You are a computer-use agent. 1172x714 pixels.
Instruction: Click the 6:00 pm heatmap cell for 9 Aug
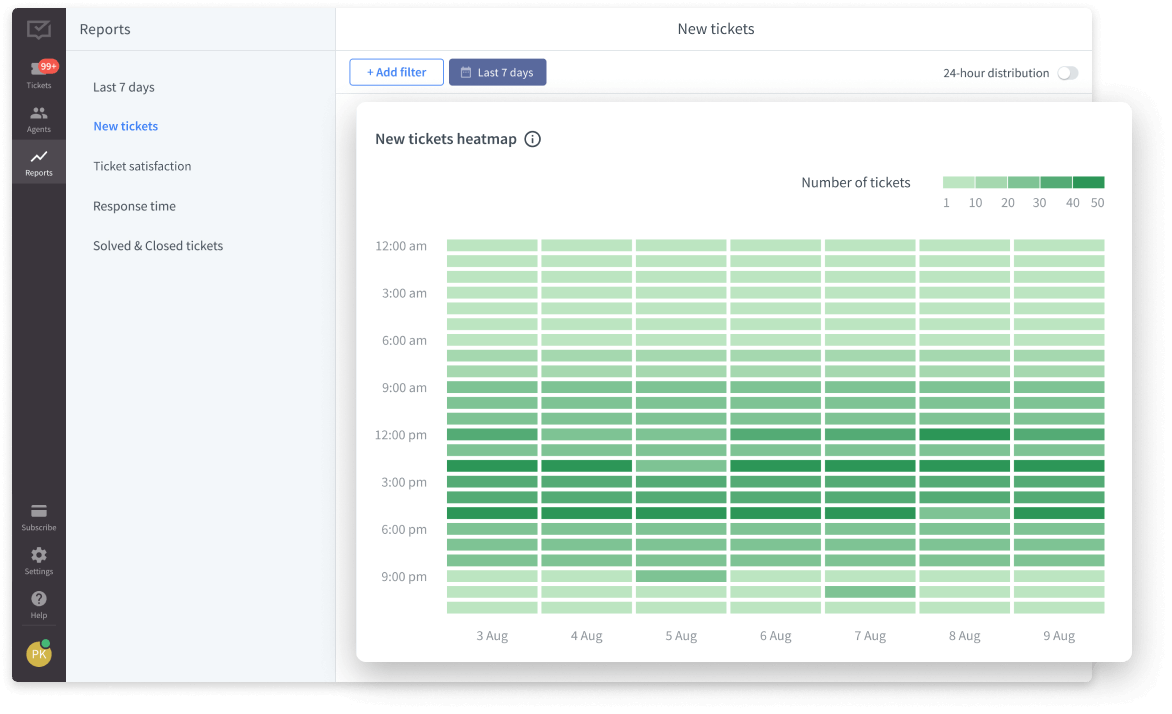pos(1059,529)
